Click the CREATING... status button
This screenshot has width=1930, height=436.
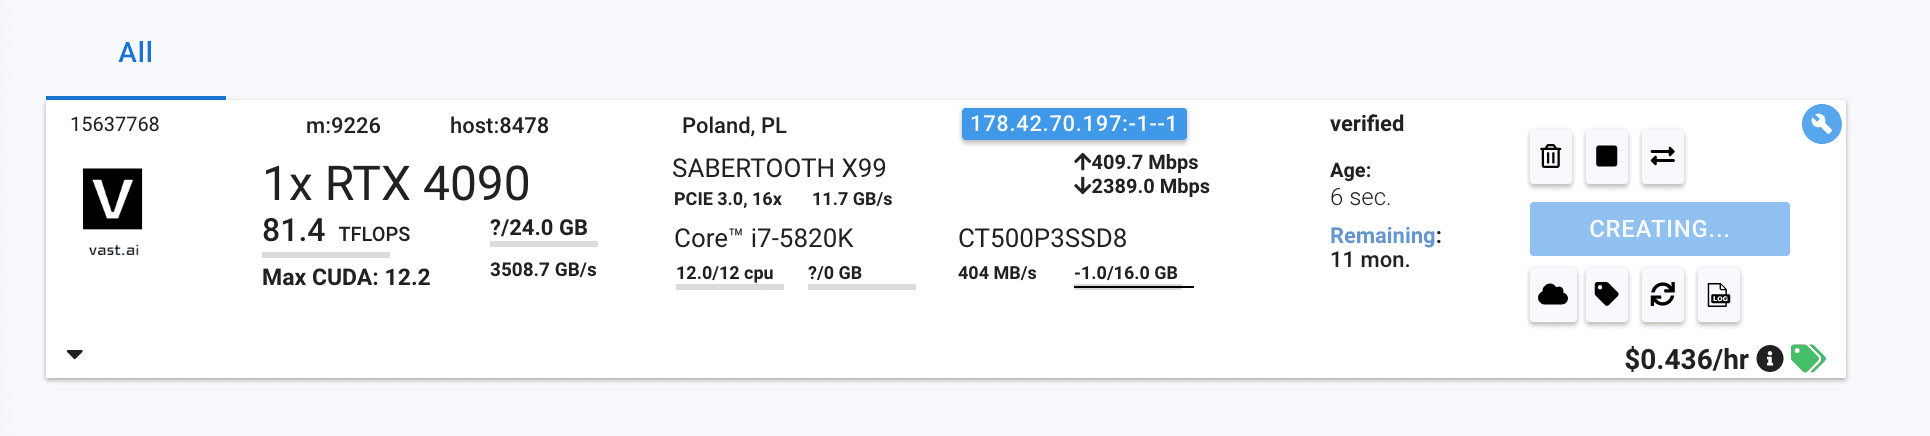pos(1660,229)
